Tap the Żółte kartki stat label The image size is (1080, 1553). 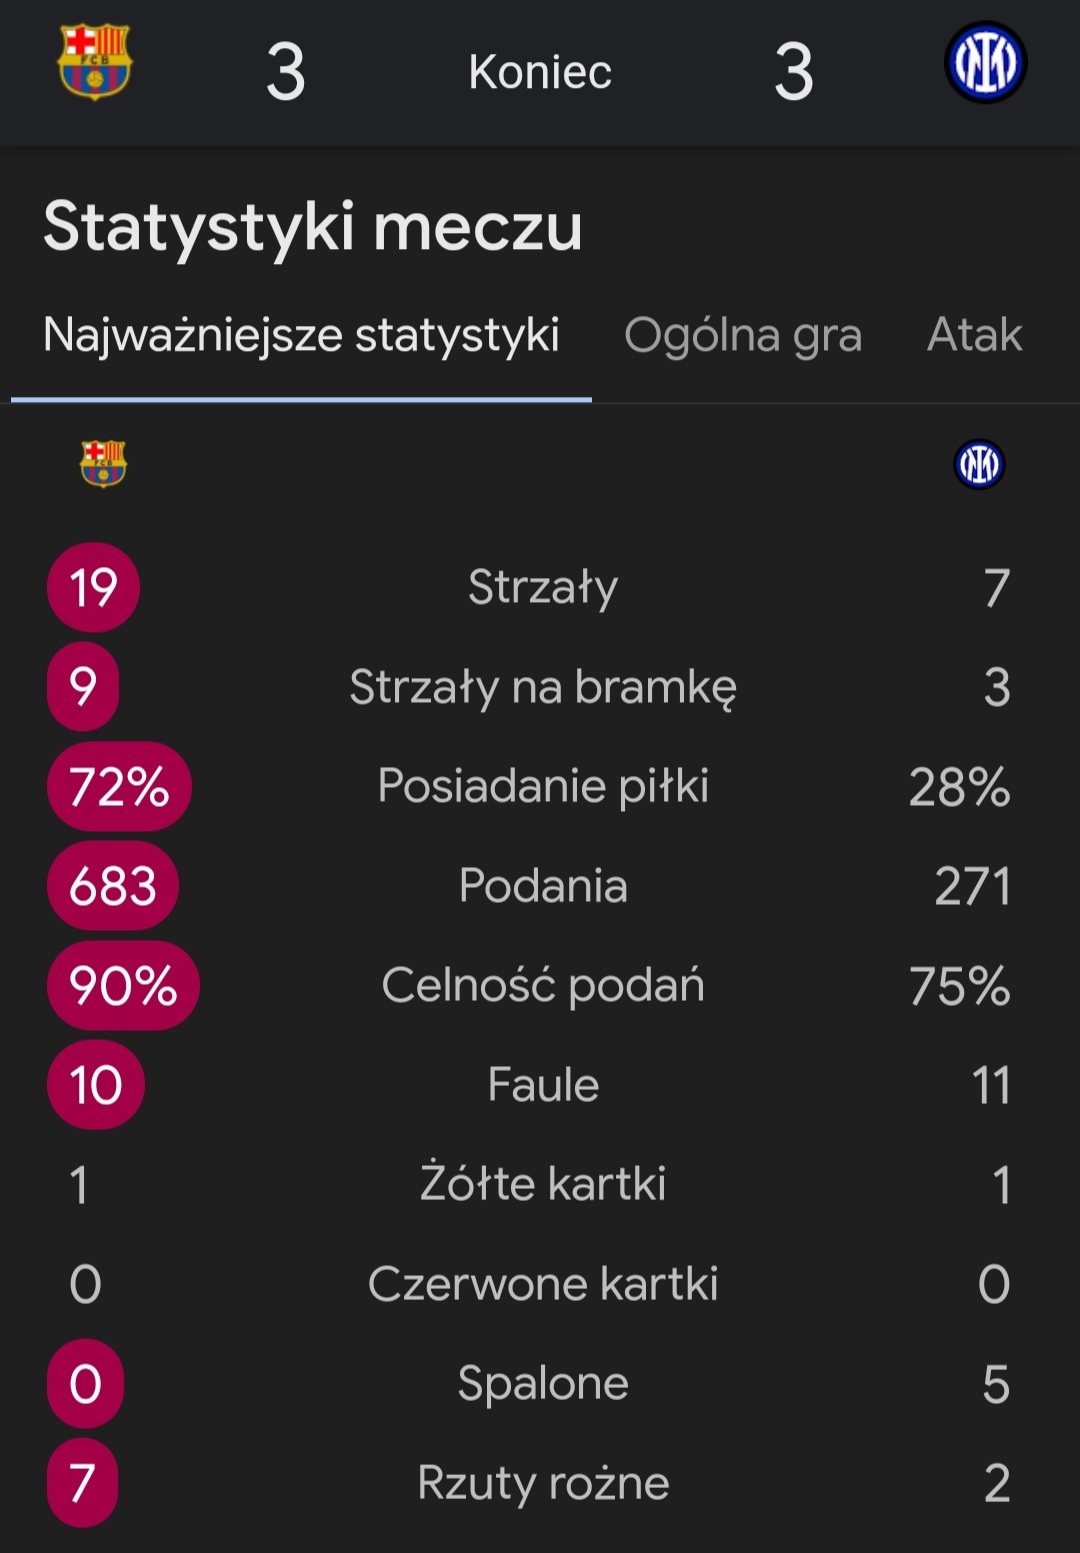pyautogui.click(x=543, y=1184)
